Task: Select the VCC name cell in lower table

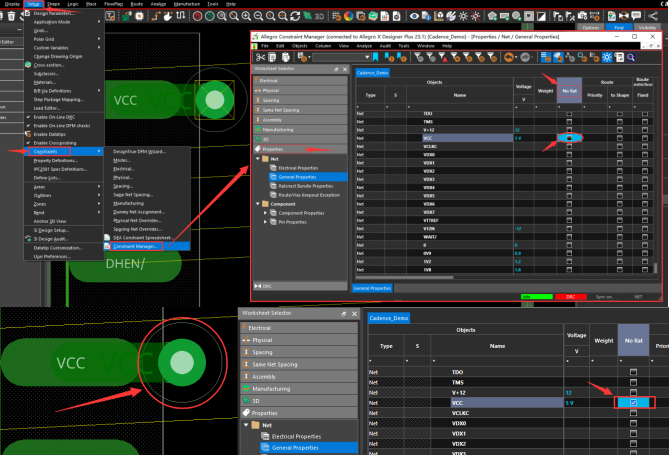Action: point(507,402)
